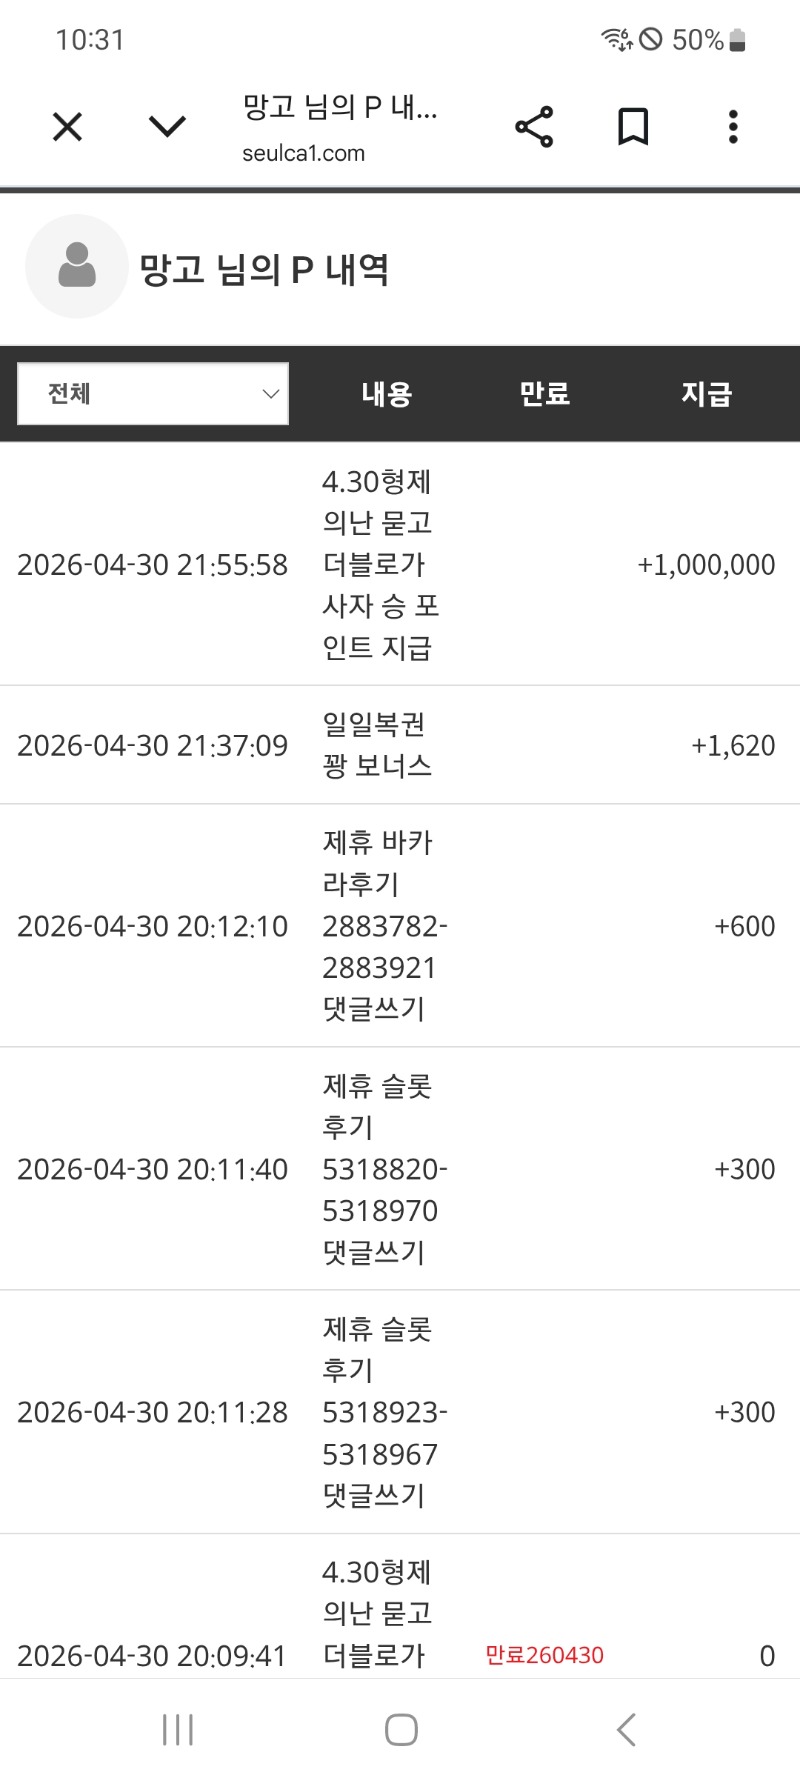Tap the 만료 column header
Image resolution: width=800 pixels, height=1778 pixels.
544,394
